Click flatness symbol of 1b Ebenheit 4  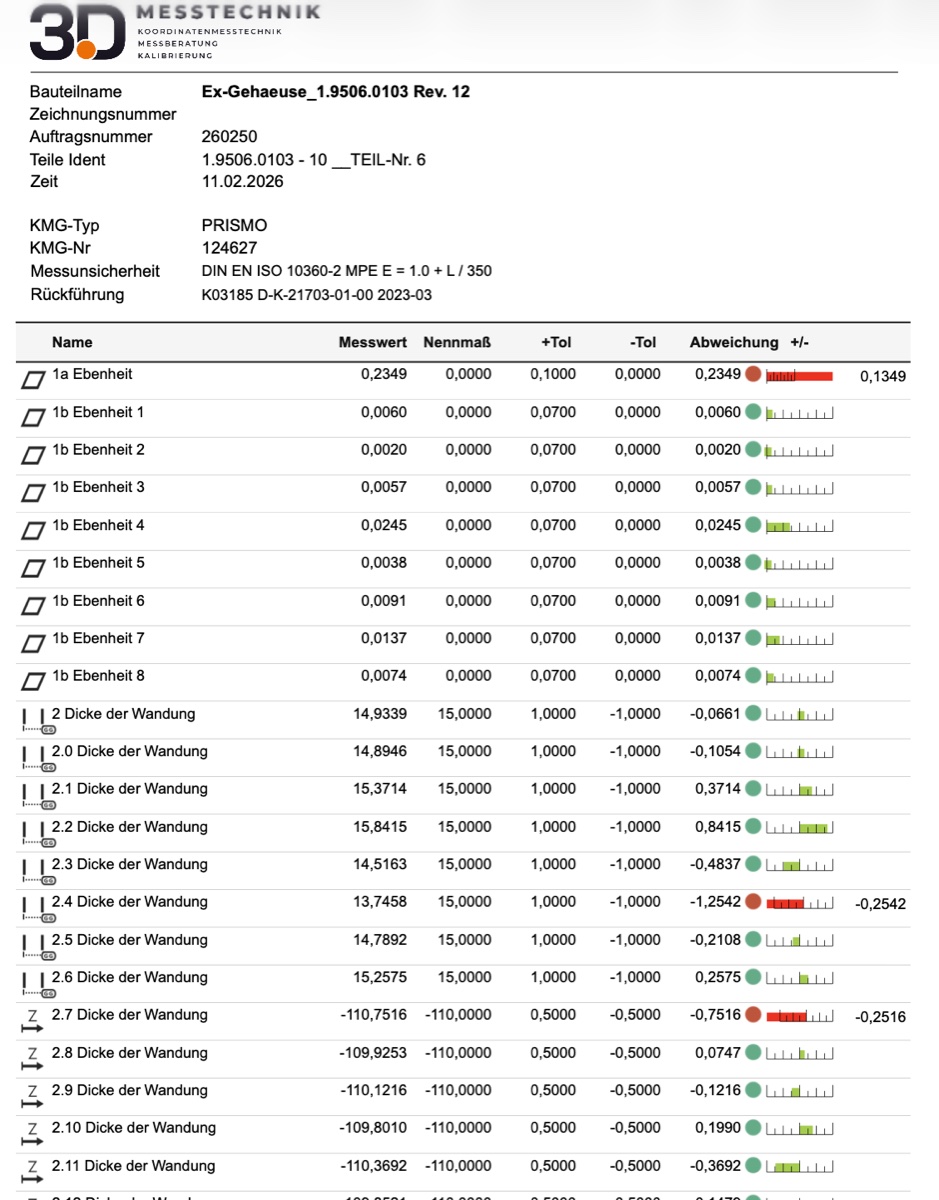(34, 531)
